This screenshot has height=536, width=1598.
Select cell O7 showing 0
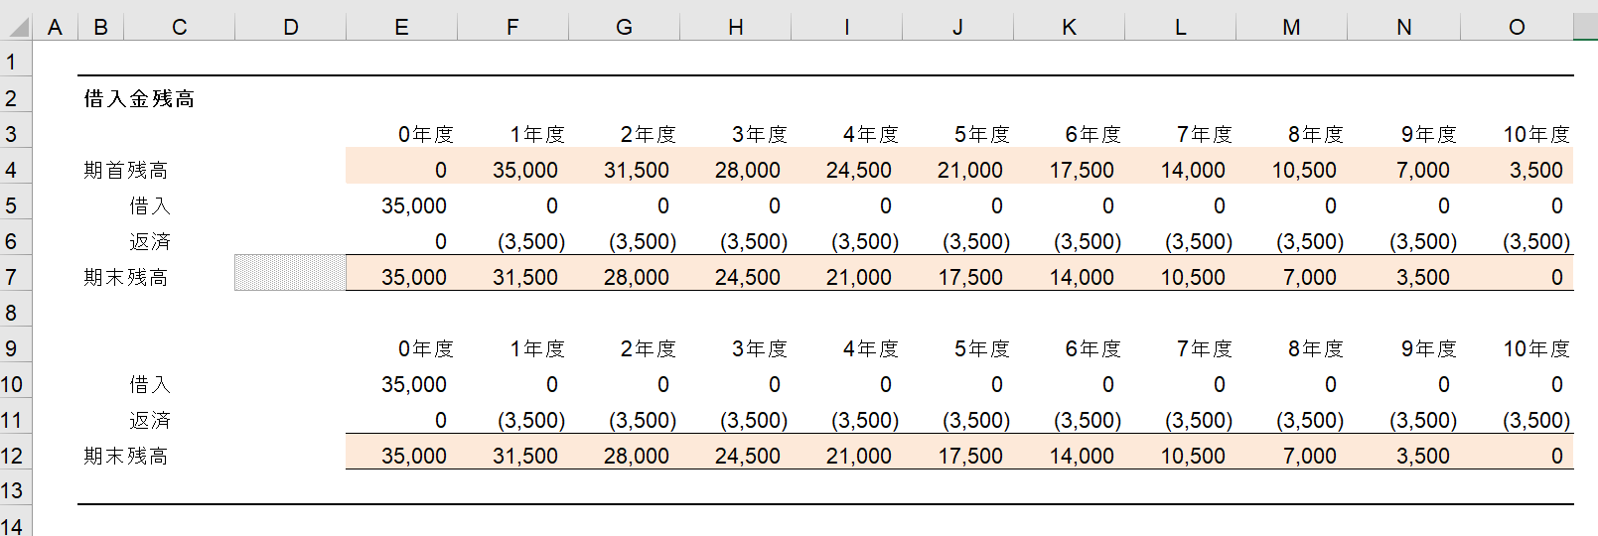pos(1556,278)
